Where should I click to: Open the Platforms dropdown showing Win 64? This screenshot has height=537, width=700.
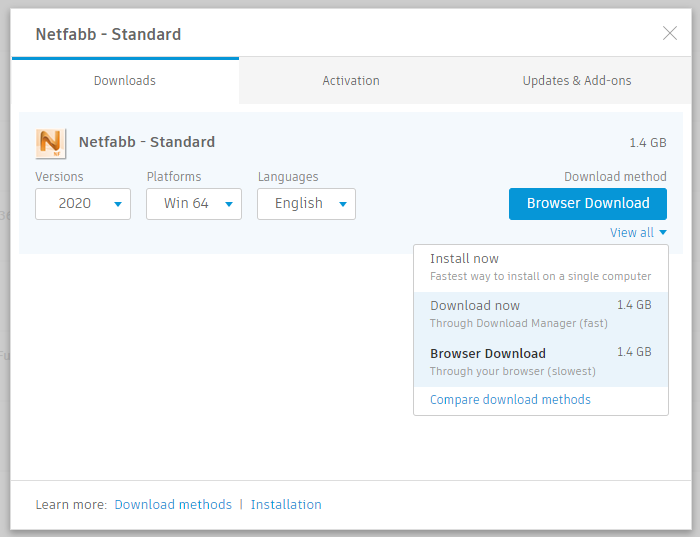pos(194,204)
